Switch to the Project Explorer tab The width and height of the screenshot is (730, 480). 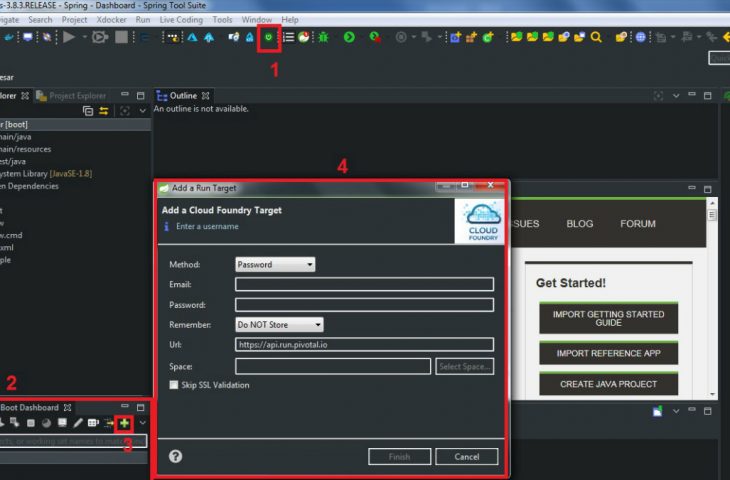click(71, 95)
